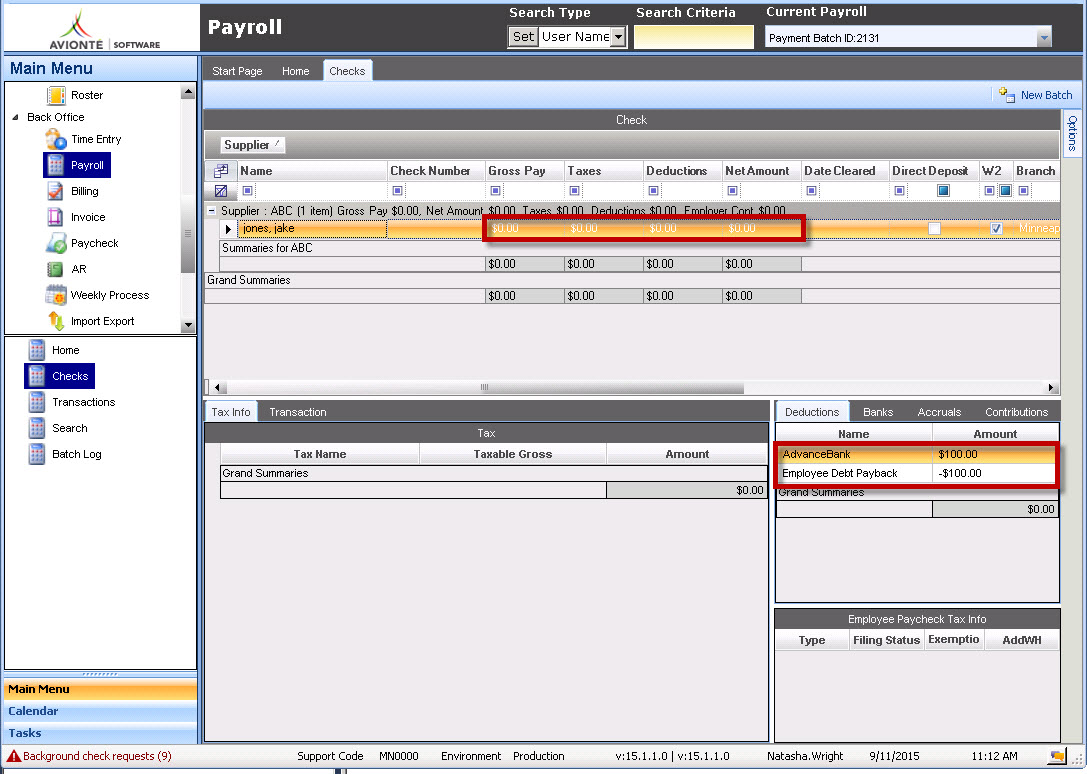Open the Invoice icon
The height and width of the screenshot is (774, 1087).
pyautogui.click(x=55, y=217)
